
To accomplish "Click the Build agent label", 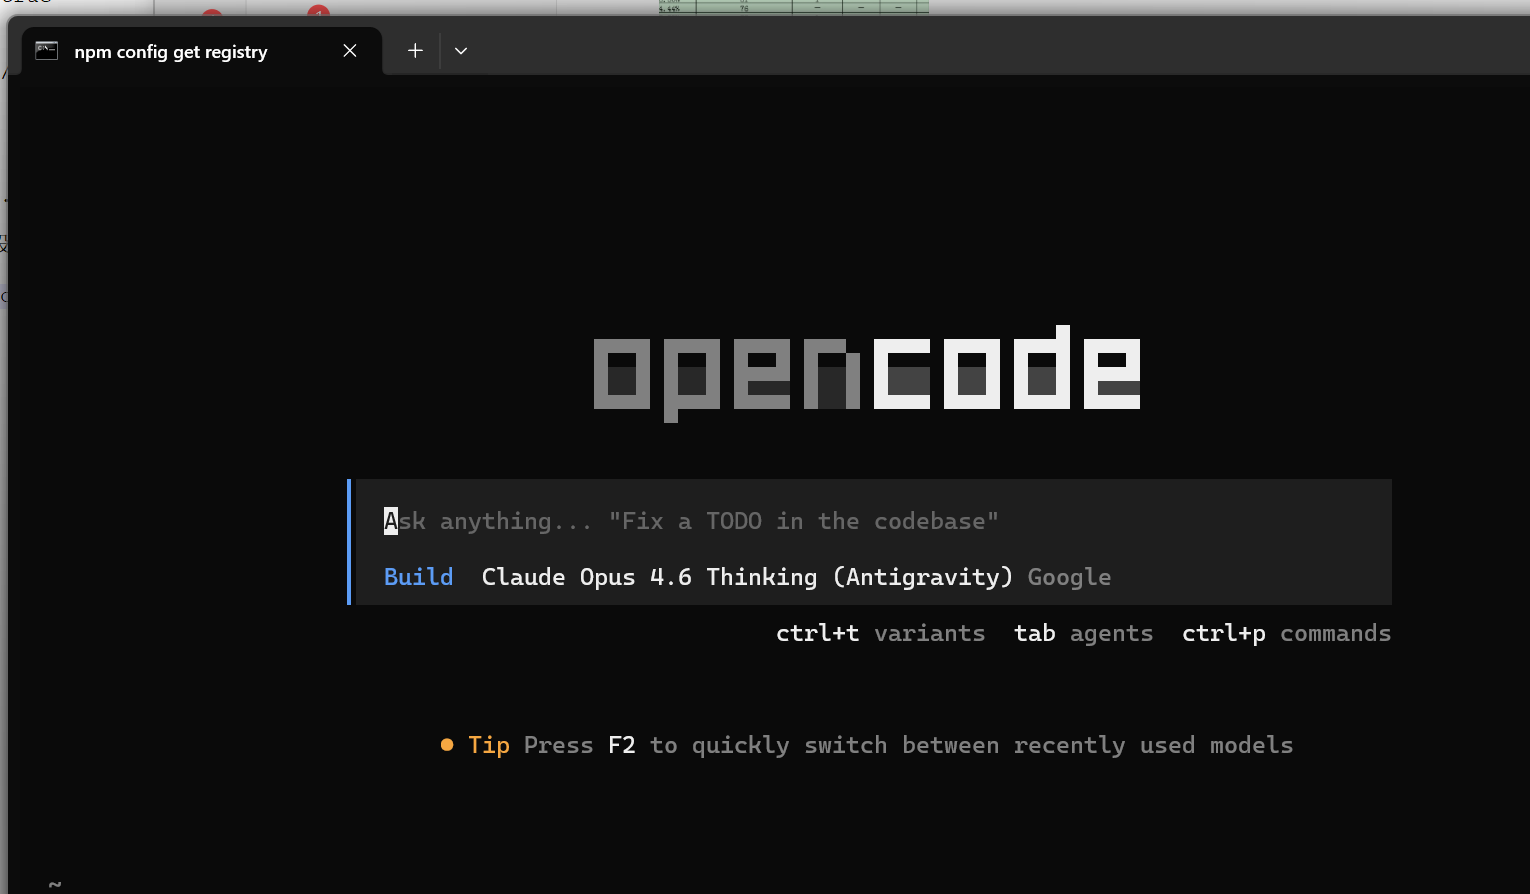I will click(x=418, y=577).
